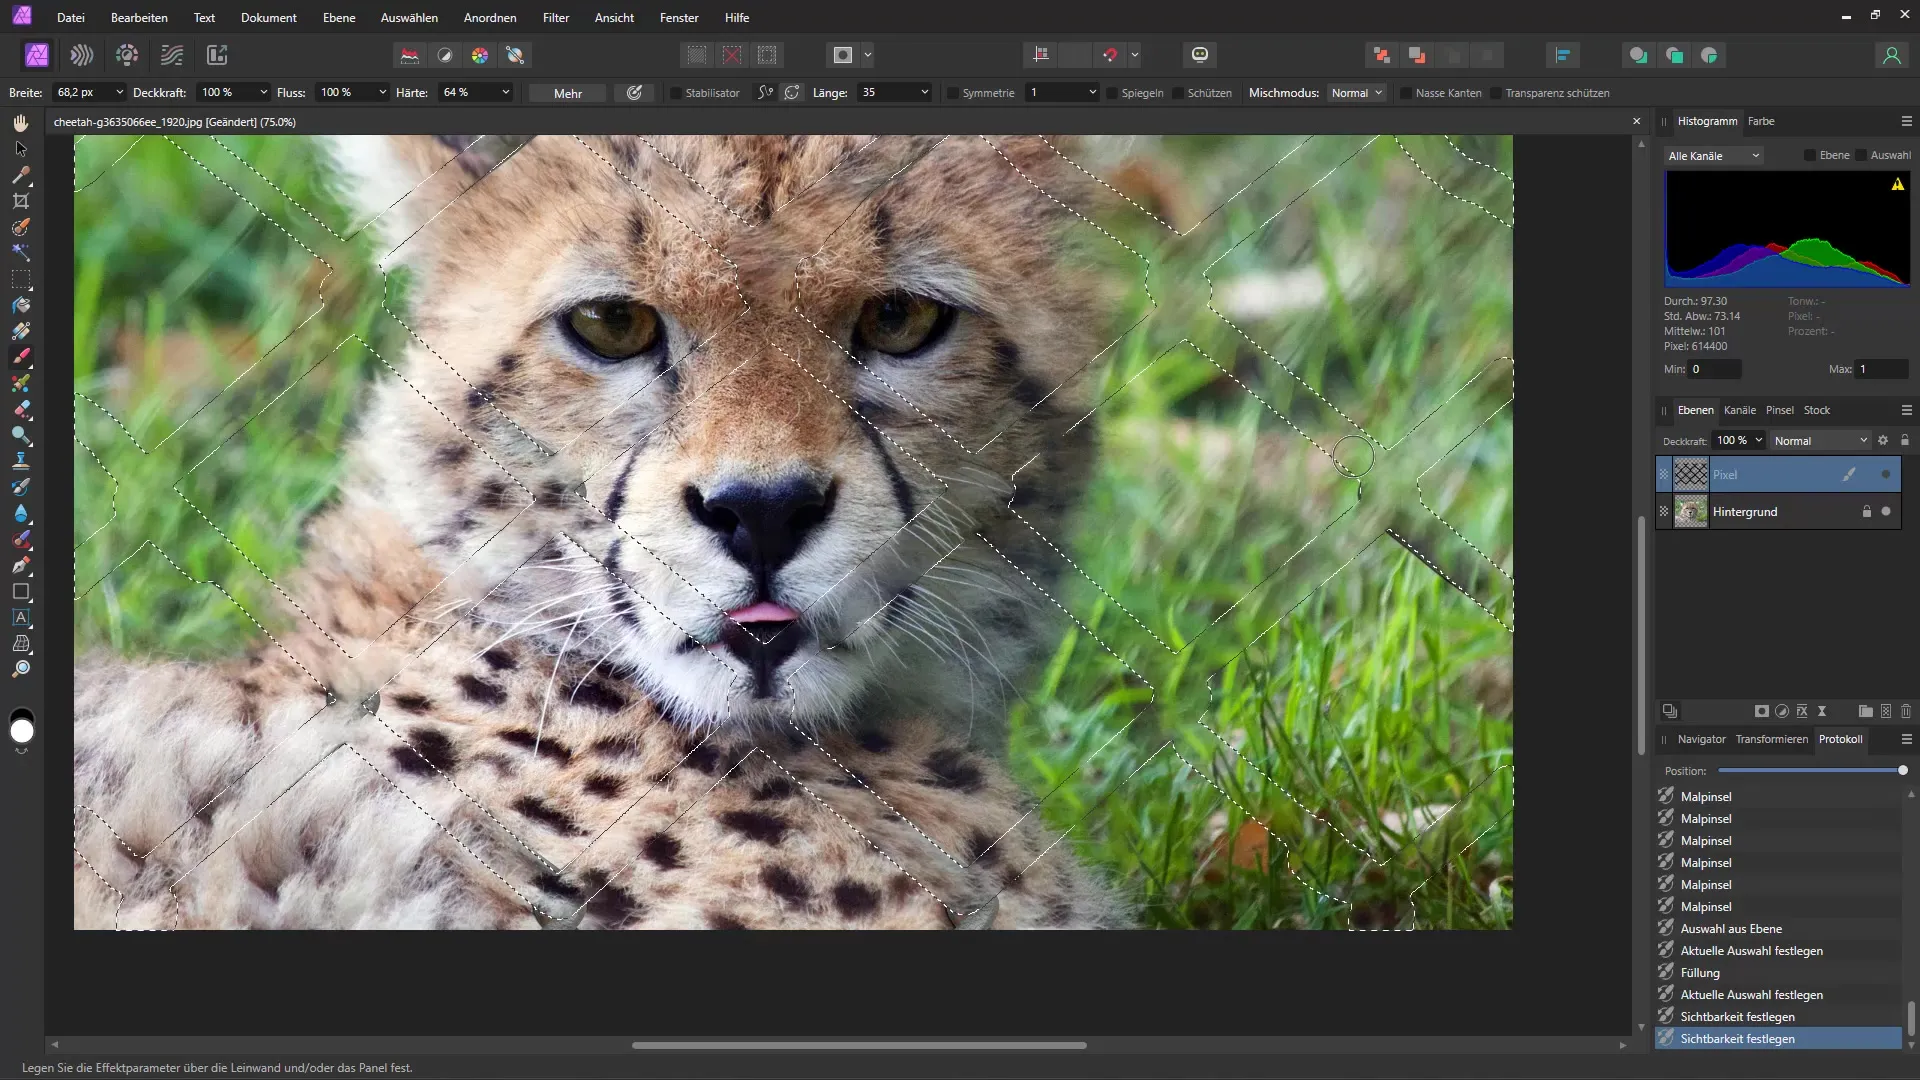Open the Härte dropdown

coord(505,93)
